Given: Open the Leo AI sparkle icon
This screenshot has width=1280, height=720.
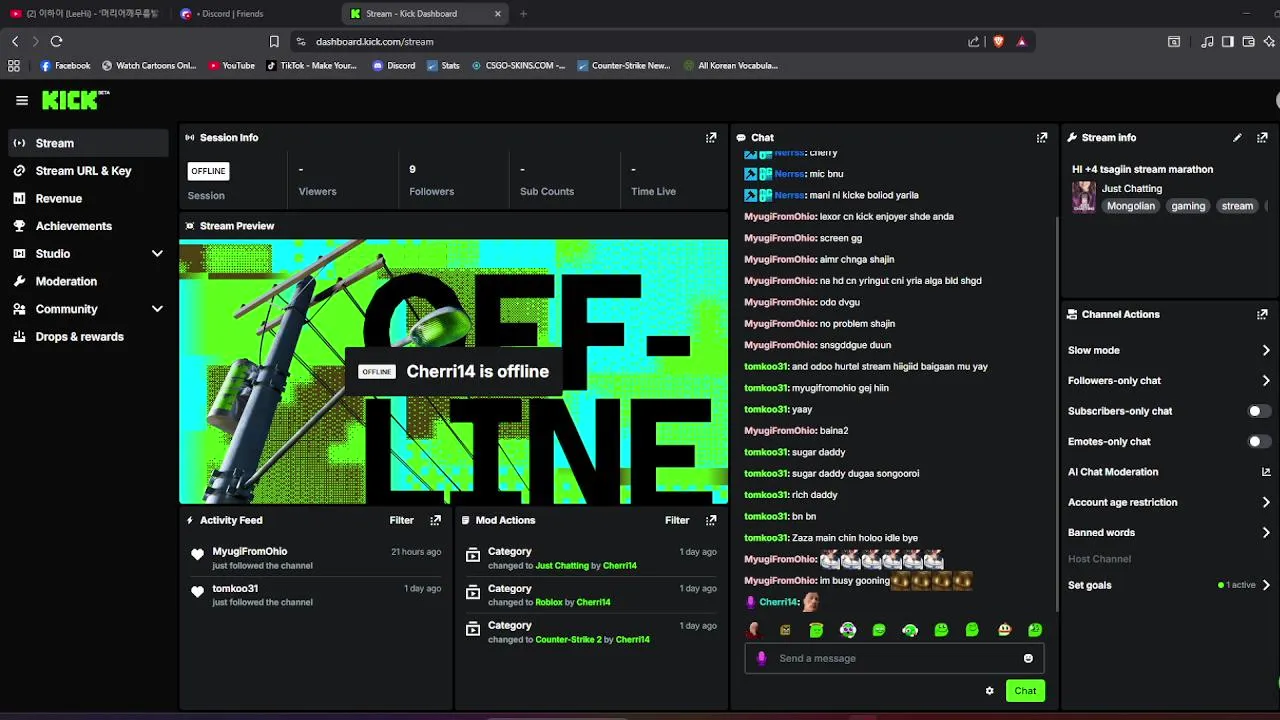Looking at the screenshot, I should tap(1270, 41).
